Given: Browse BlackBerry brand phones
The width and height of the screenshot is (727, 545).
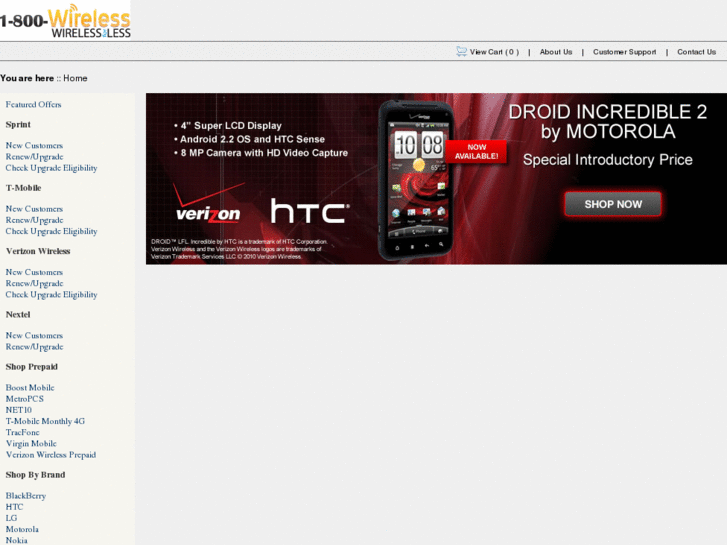Looking at the screenshot, I should (x=26, y=496).
